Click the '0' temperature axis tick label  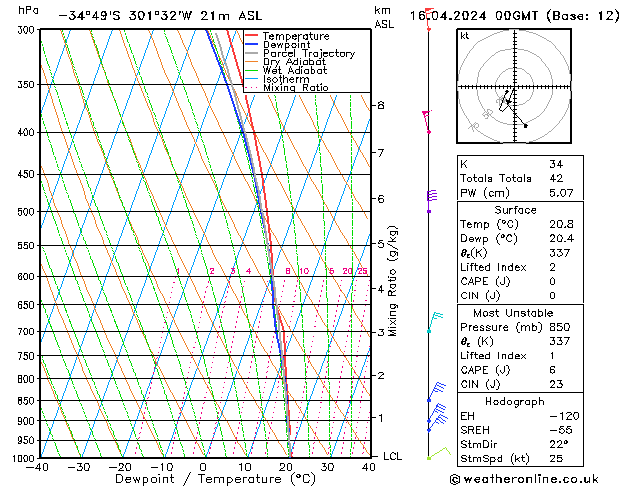(203, 467)
